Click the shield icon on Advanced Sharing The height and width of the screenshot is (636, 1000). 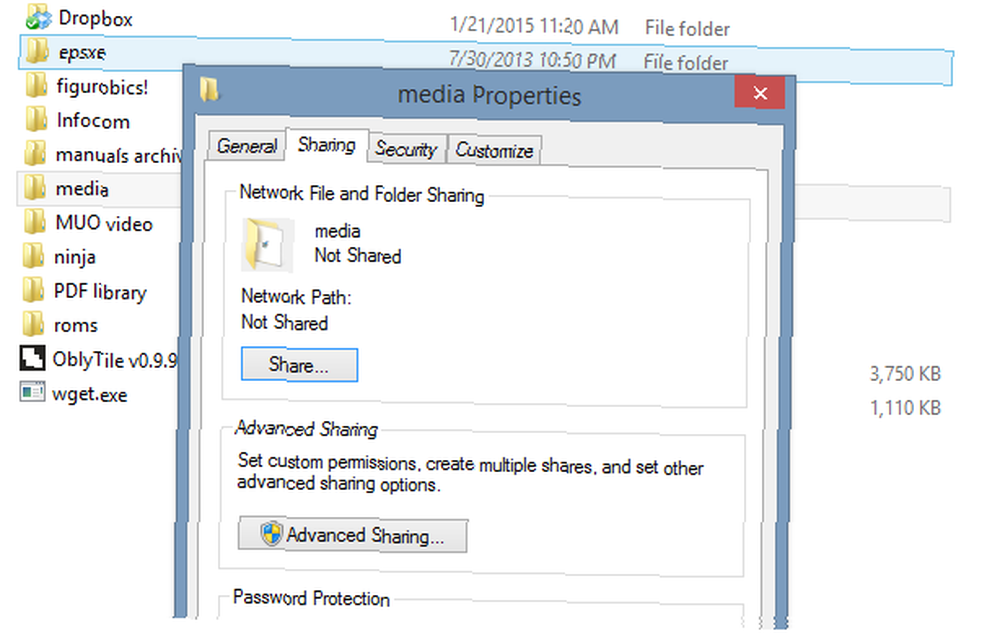pos(272,533)
